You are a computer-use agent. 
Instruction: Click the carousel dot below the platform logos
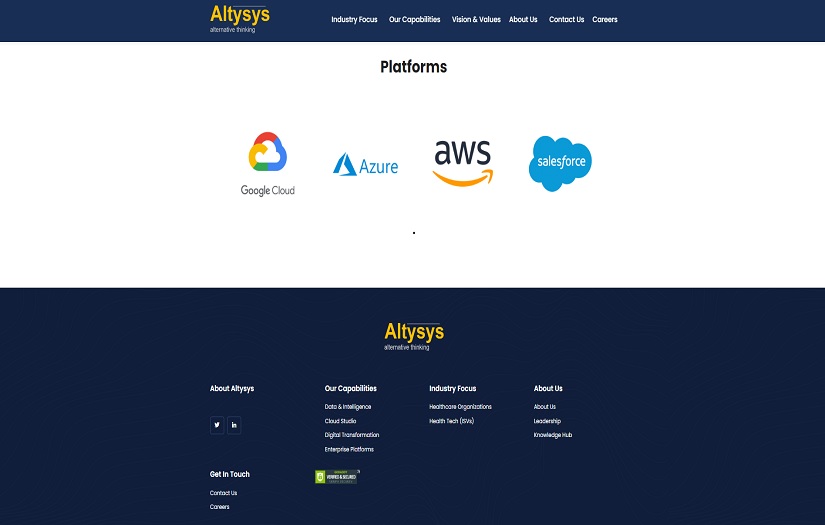pos(414,233)
